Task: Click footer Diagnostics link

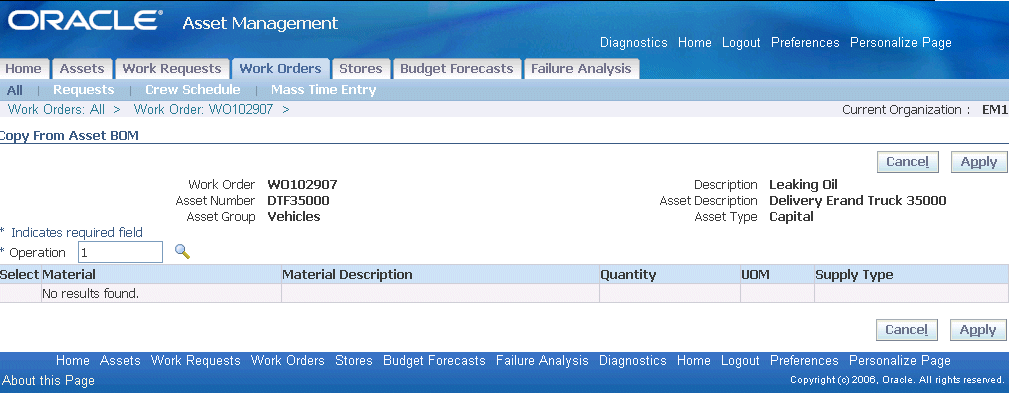Action: point(633,361)
